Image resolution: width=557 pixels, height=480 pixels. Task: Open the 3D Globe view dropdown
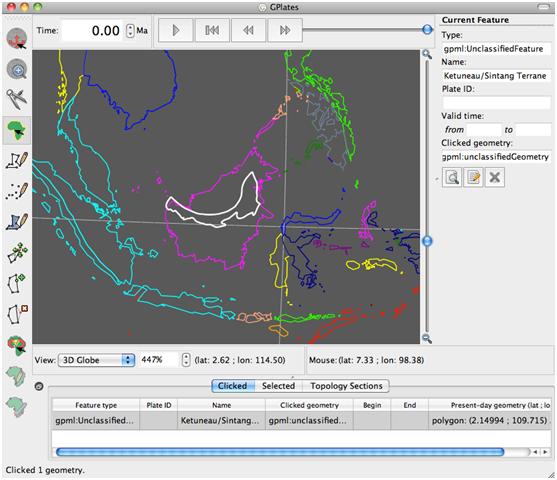[x=96, y=360]
